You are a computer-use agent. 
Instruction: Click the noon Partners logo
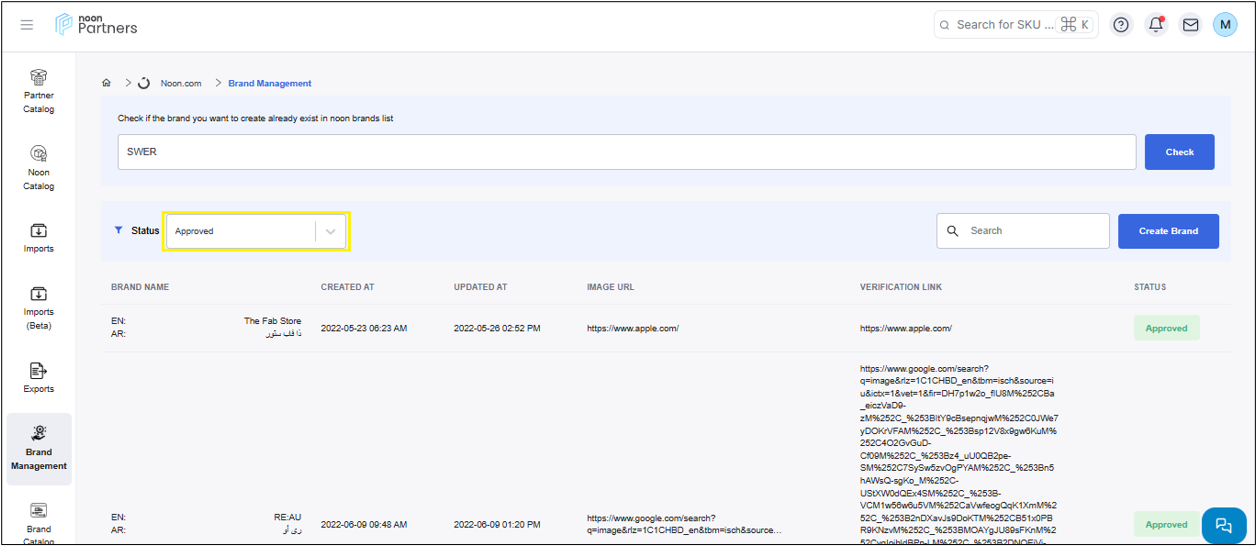coord(97,25)
